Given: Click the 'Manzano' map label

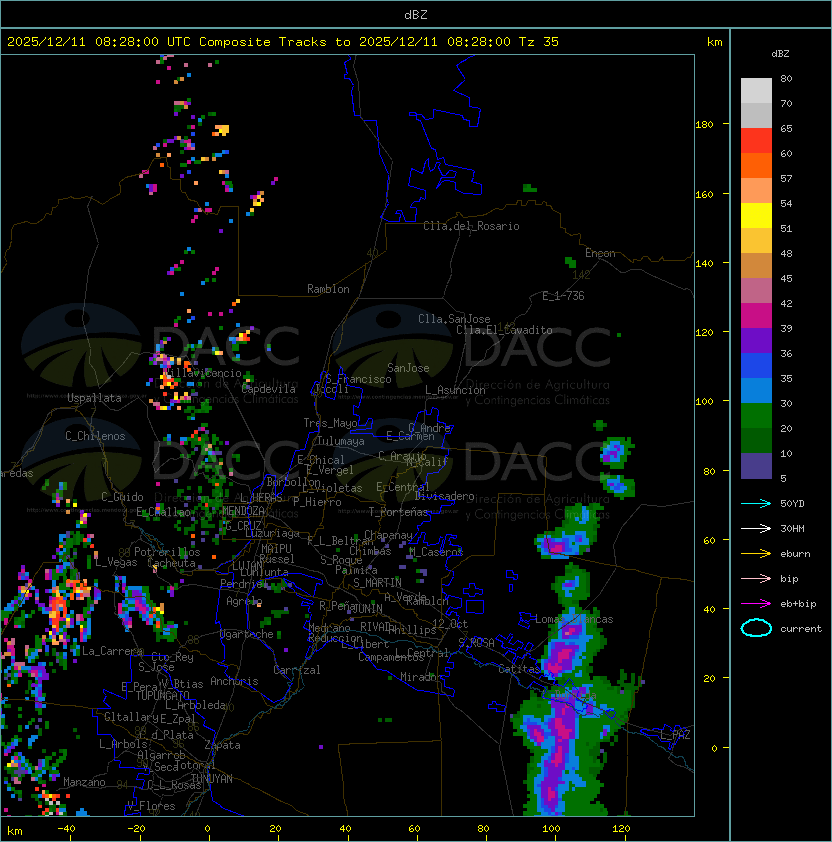Looking at the screenshot, I should [84, 782].
